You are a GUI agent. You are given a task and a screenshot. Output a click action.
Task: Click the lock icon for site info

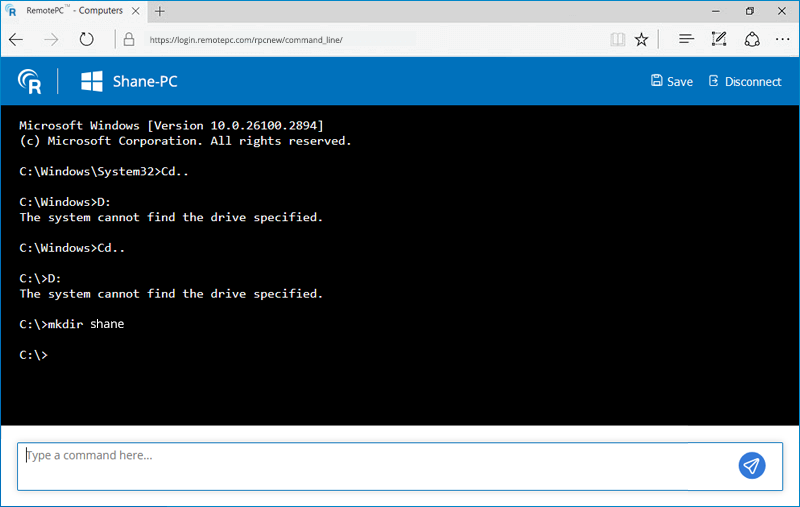click(128, 40)
